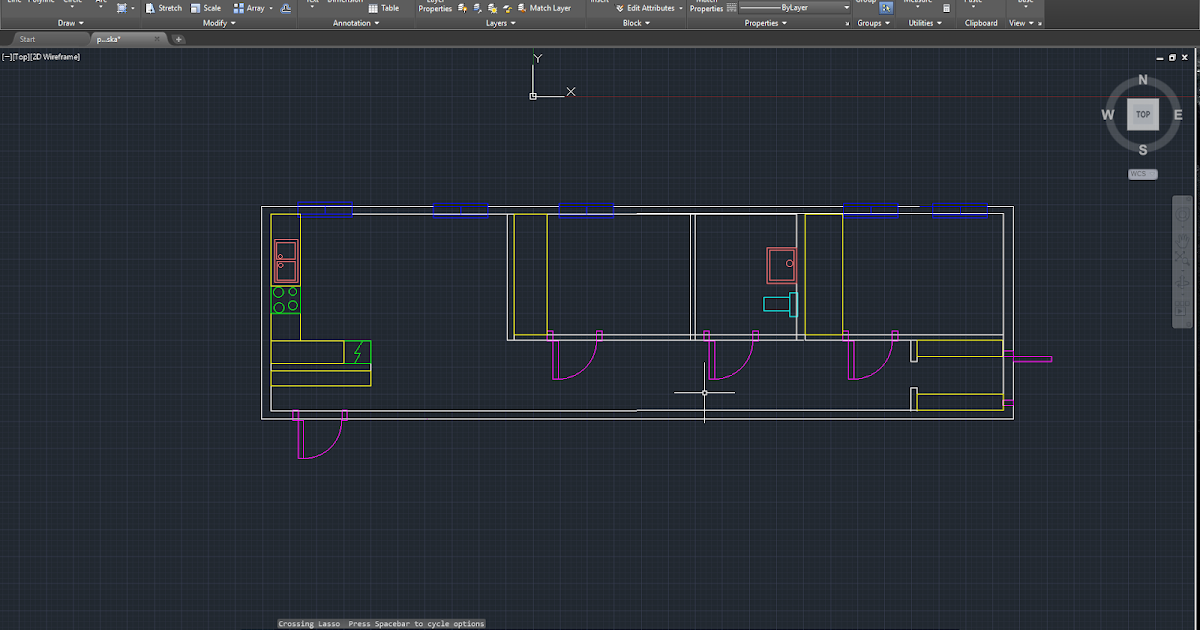Image resolution: width=1200 pixels, height=630 pixels.
Task: Activate the Array tool
Action: pyautogui.click(x=252, y=7)
